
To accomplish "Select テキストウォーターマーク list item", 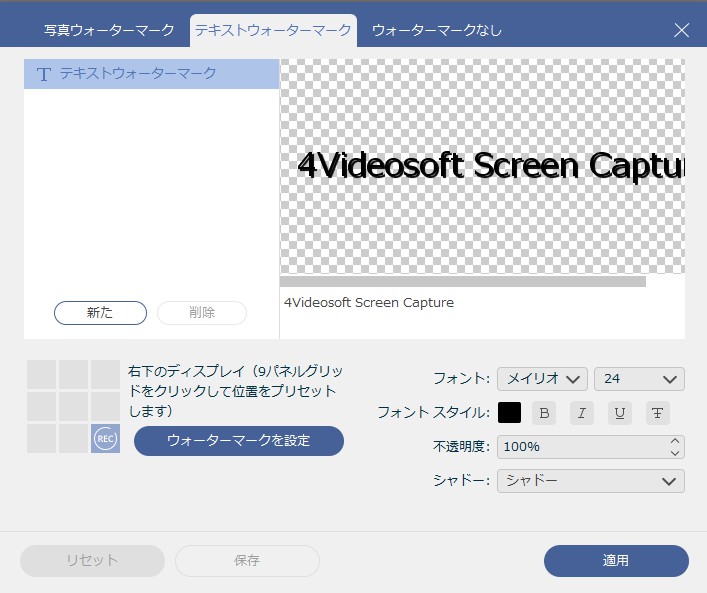I will pyautogui.click(x=152, y=74).
